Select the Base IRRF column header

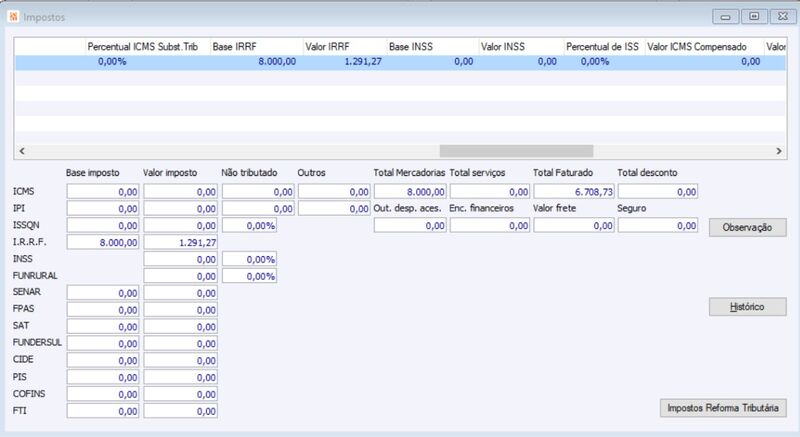tap(257, 46)
